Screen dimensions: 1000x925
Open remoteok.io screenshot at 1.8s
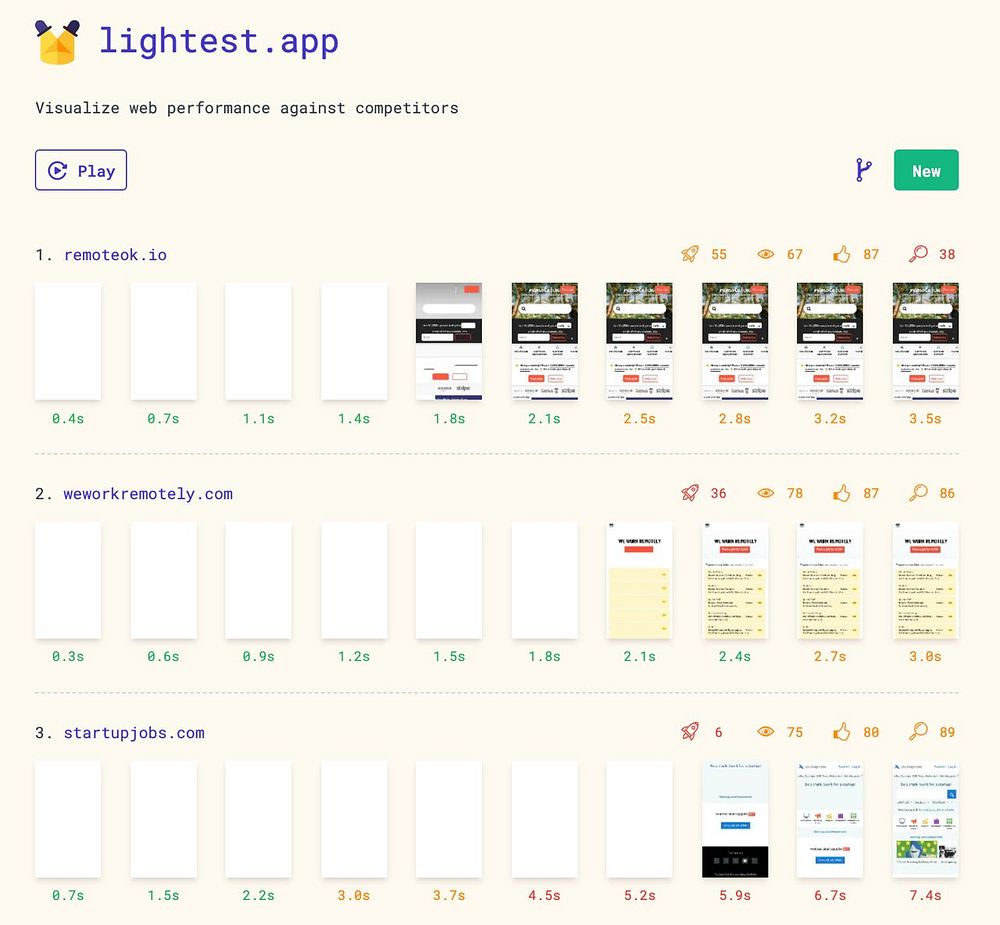(449, 342)
